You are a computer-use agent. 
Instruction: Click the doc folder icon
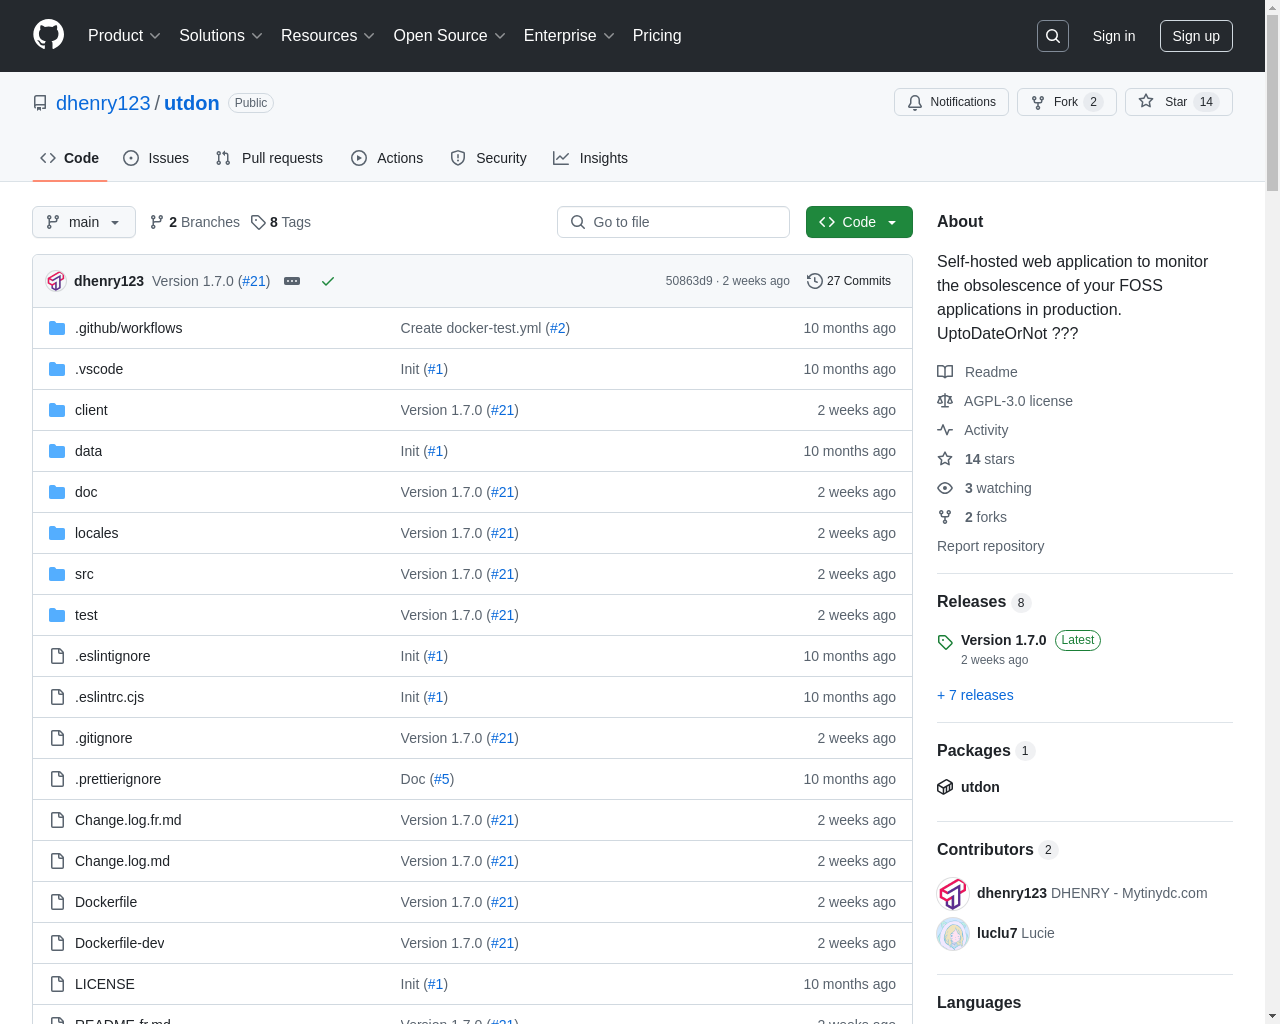57,492
